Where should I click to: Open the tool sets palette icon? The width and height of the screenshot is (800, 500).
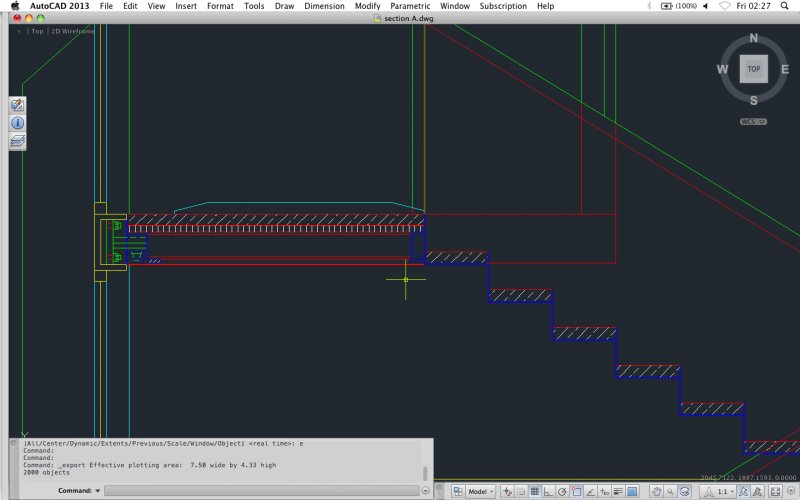click(x=17, y=104)
